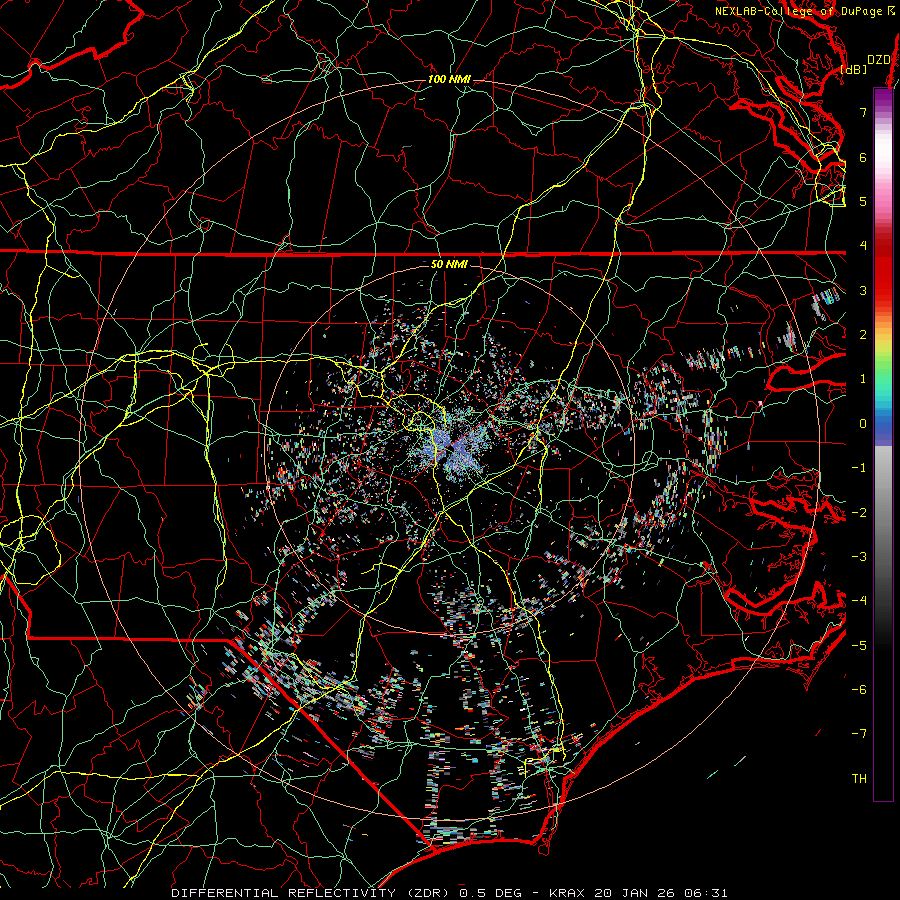Click the TH threshold label

click(859, 778)
